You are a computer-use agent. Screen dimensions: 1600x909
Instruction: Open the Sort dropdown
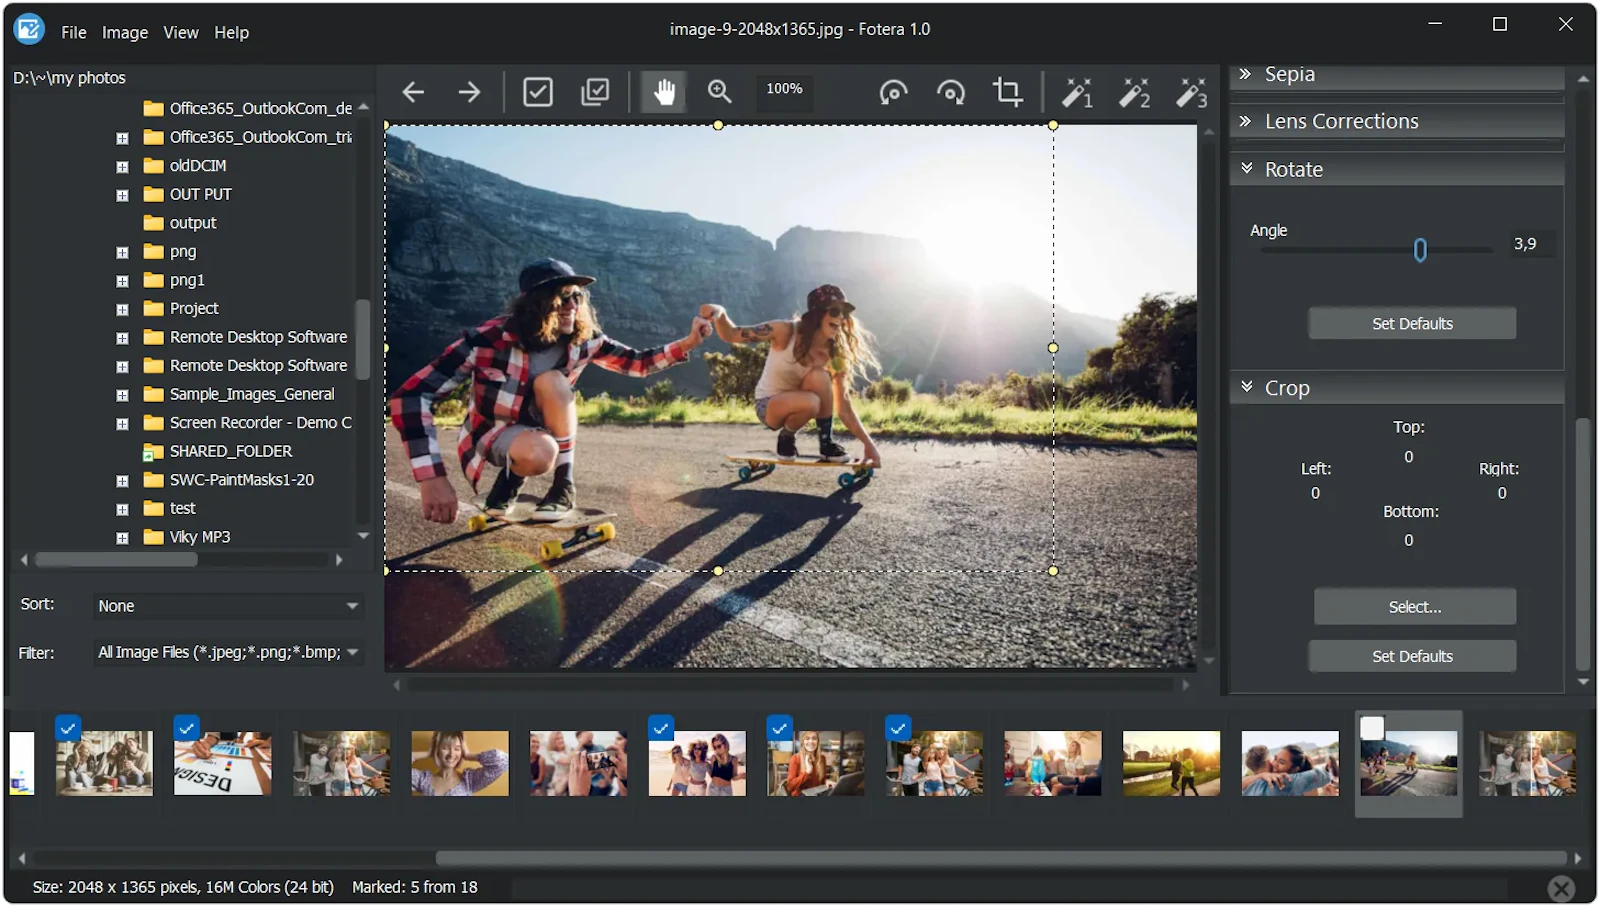coord(228,606)
